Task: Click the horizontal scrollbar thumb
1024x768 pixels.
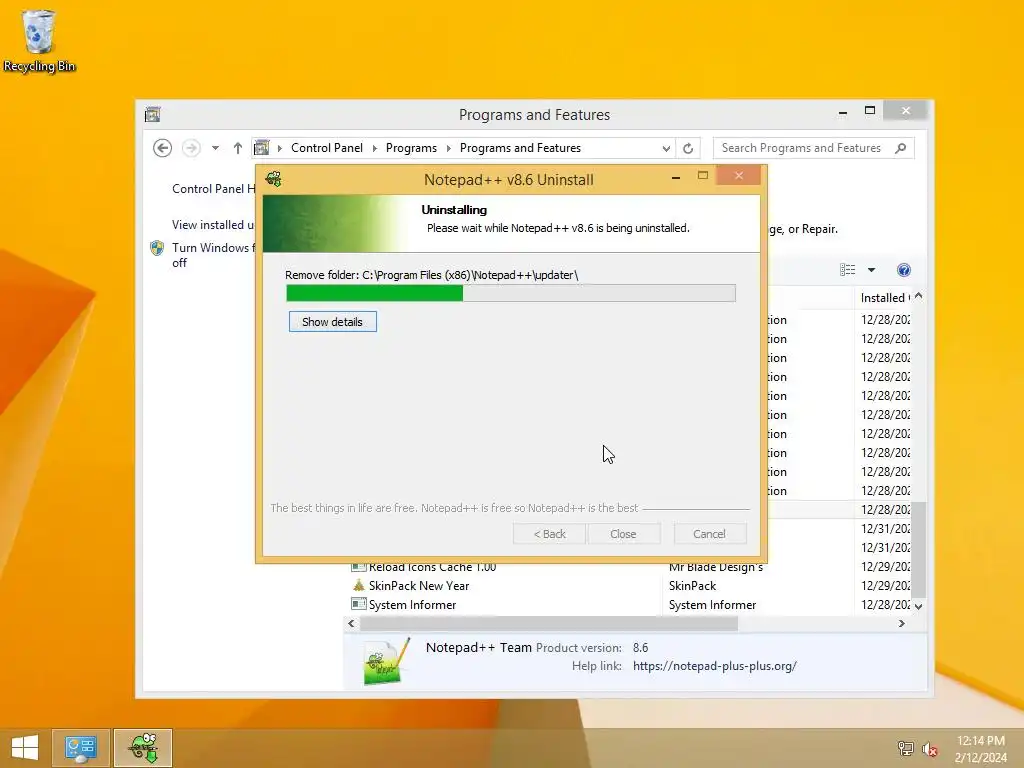Action: 549,624
